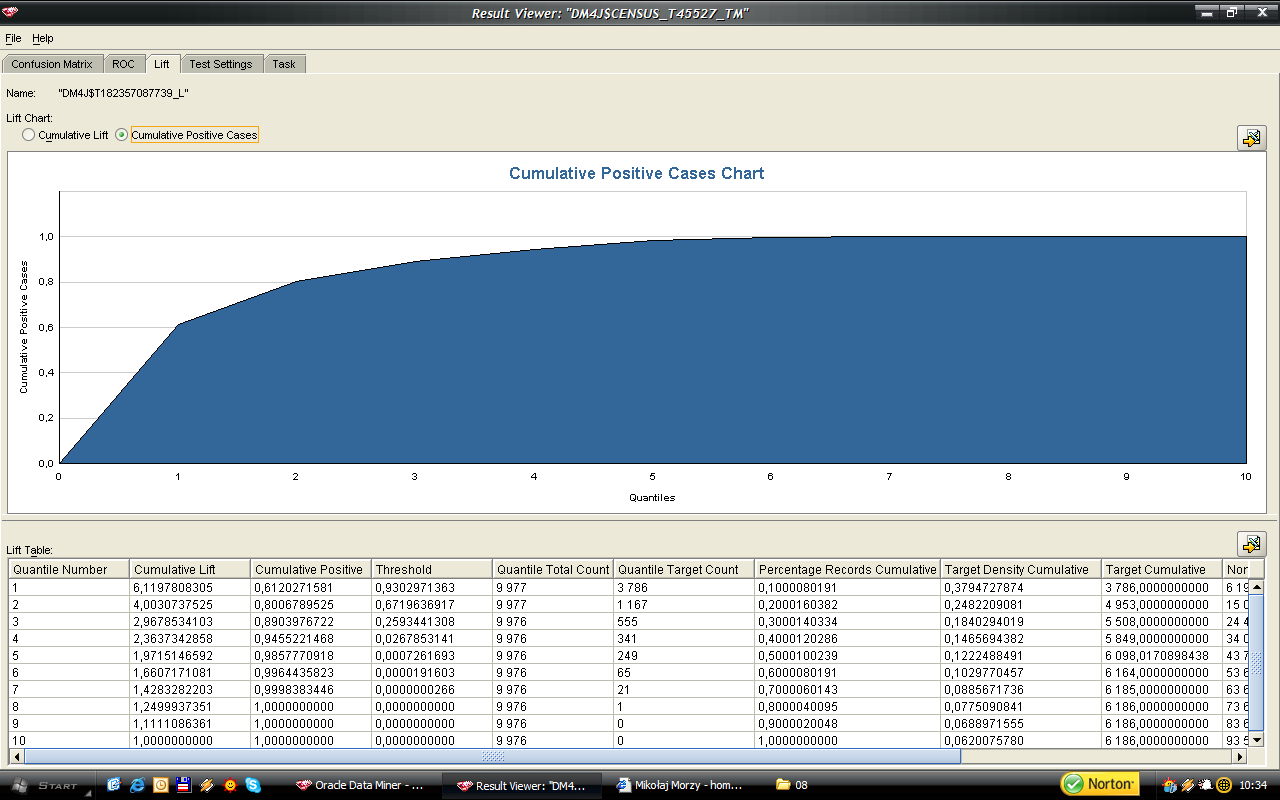Screen dimensions: 1280x800
Task: Click the lift table vertical scrollbar
Action: tap(1257, 665)
